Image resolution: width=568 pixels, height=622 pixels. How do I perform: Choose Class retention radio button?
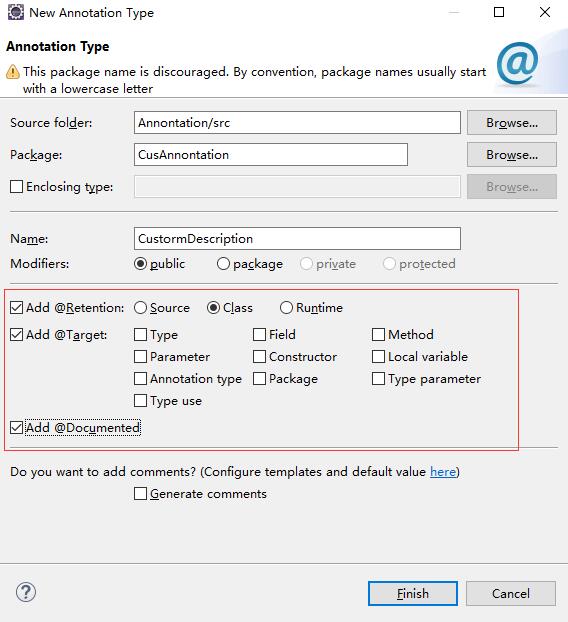pos(213,308)
